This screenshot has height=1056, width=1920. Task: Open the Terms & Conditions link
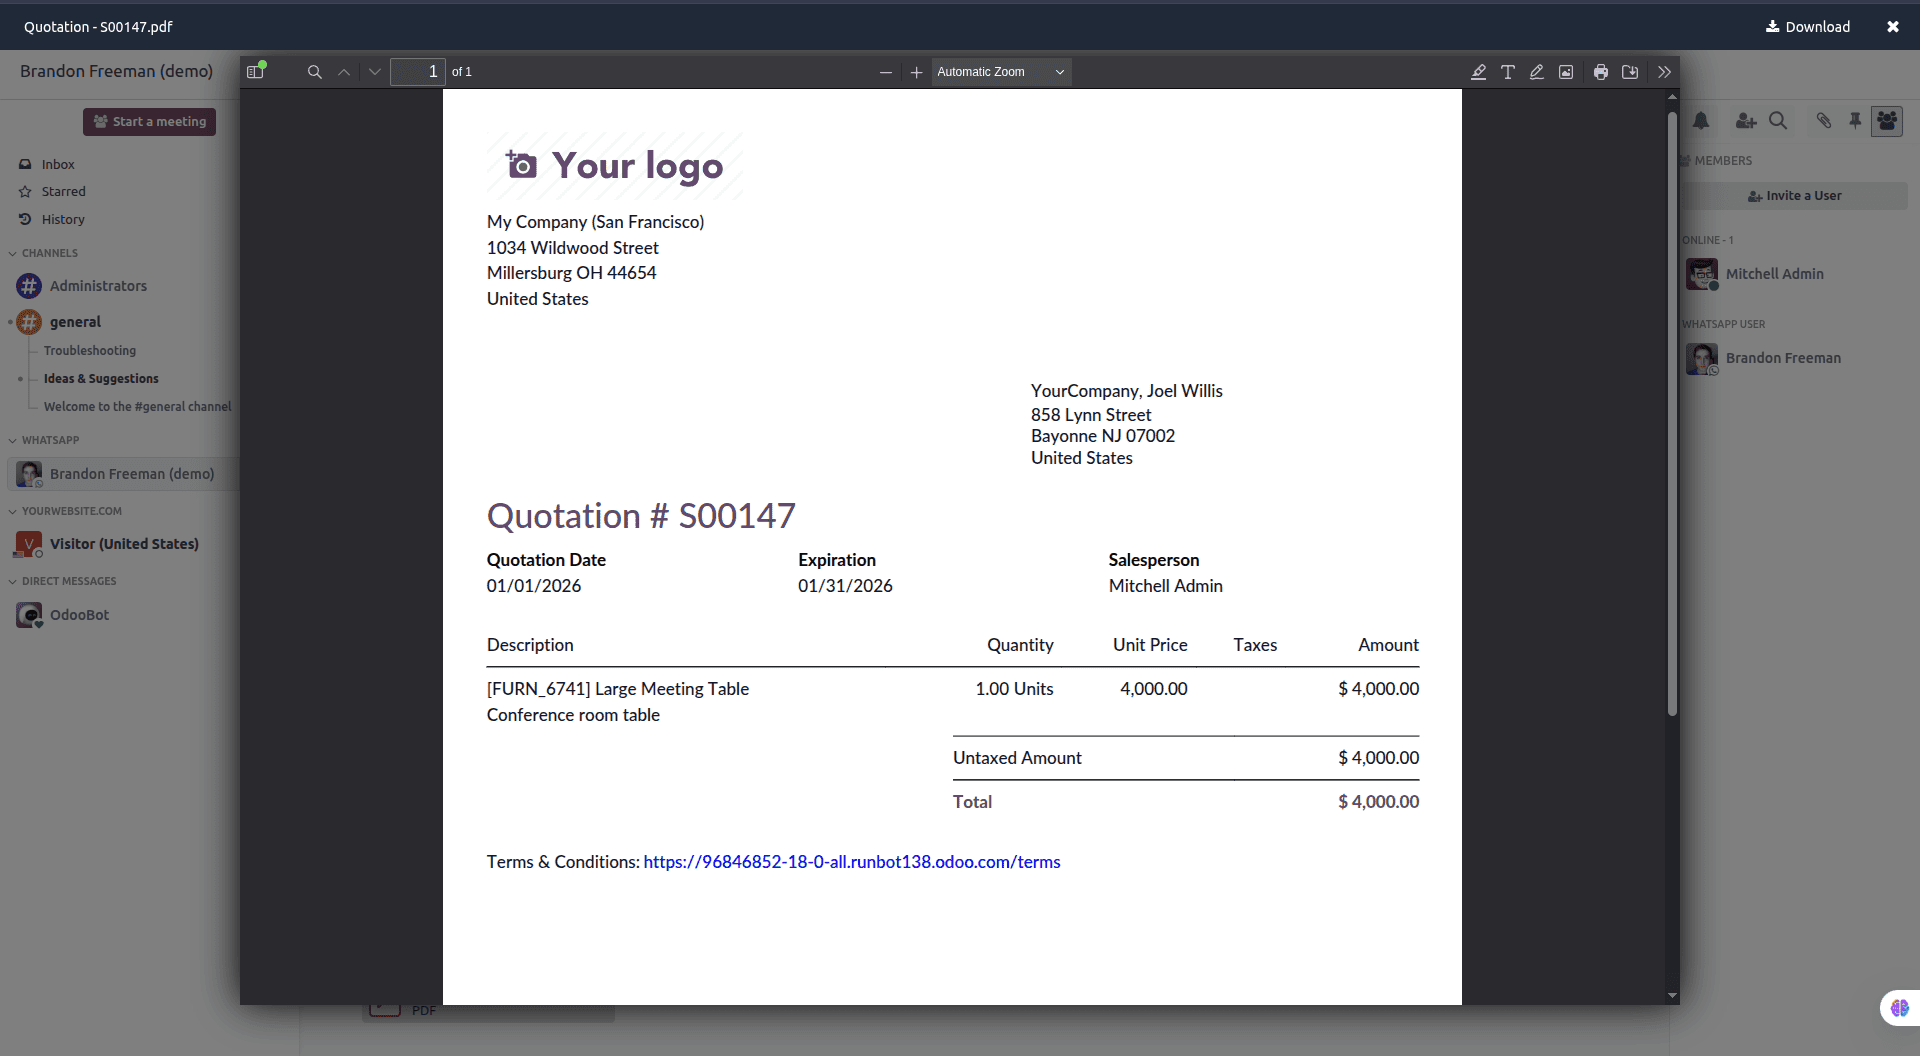(851, 861)
